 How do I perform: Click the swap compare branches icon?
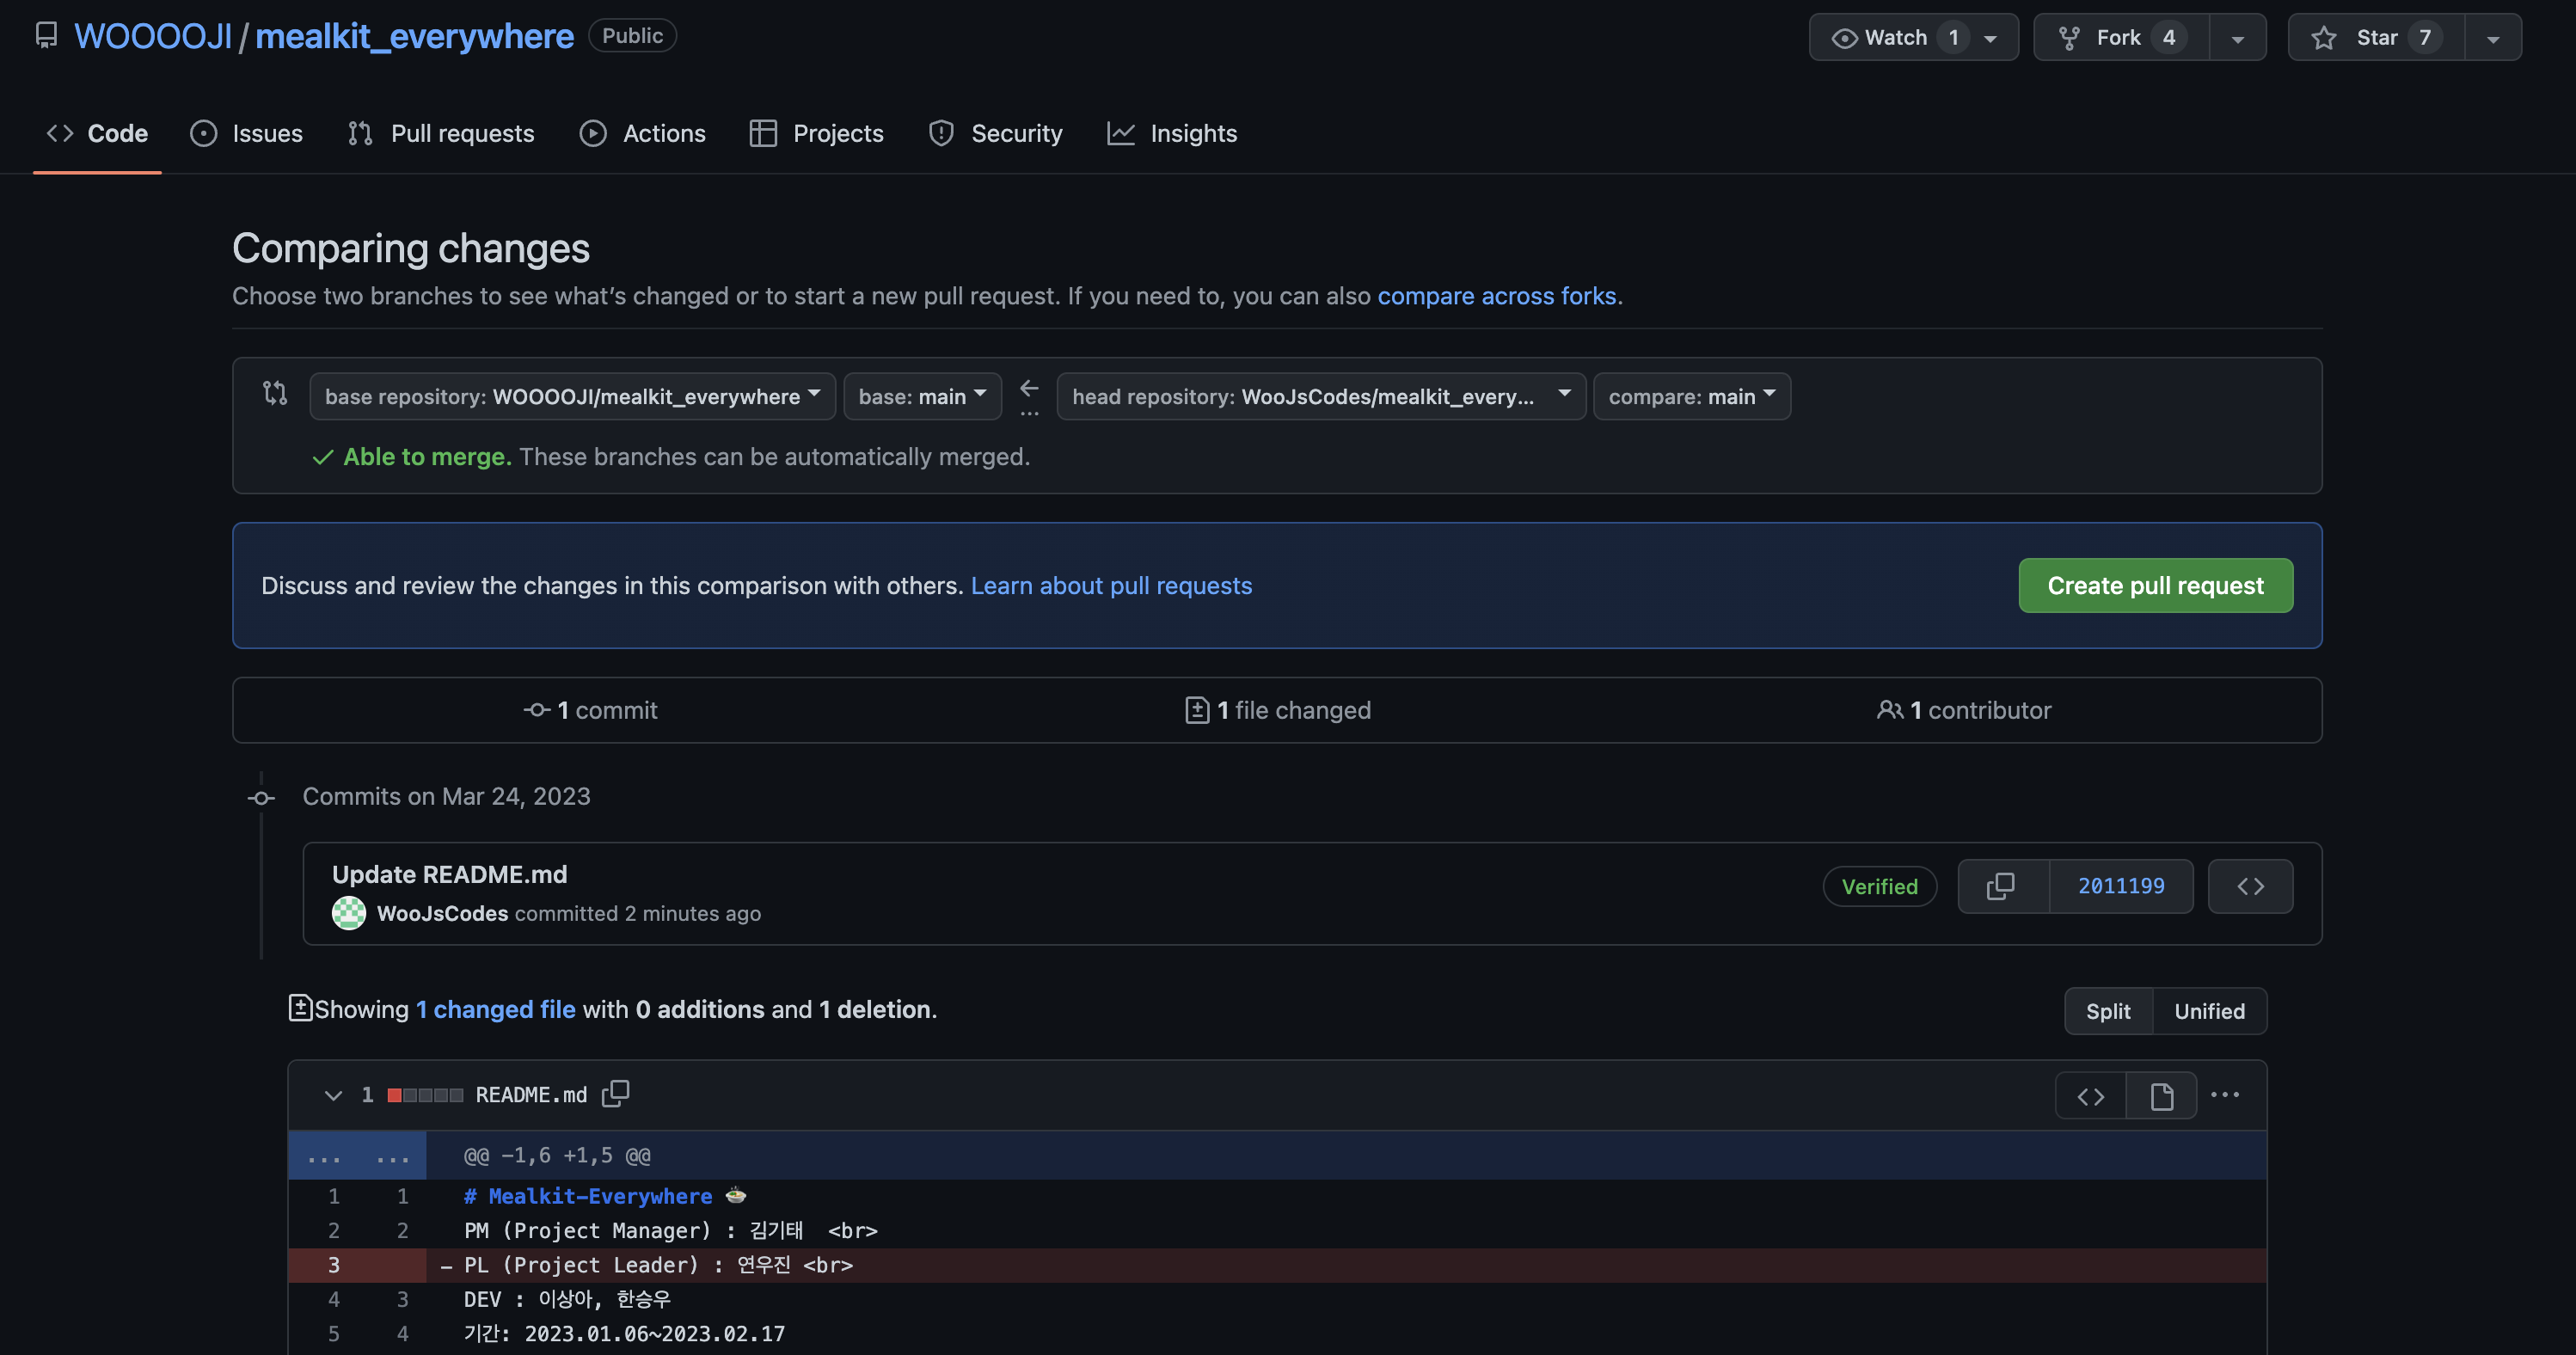[x=275, y=393]
